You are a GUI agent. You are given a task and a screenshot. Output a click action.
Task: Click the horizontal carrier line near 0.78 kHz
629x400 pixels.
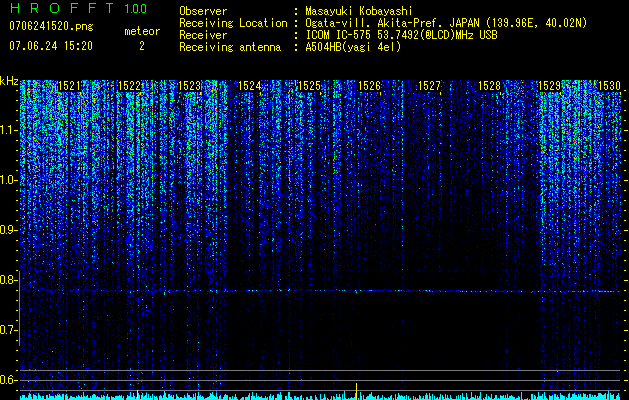320,291
